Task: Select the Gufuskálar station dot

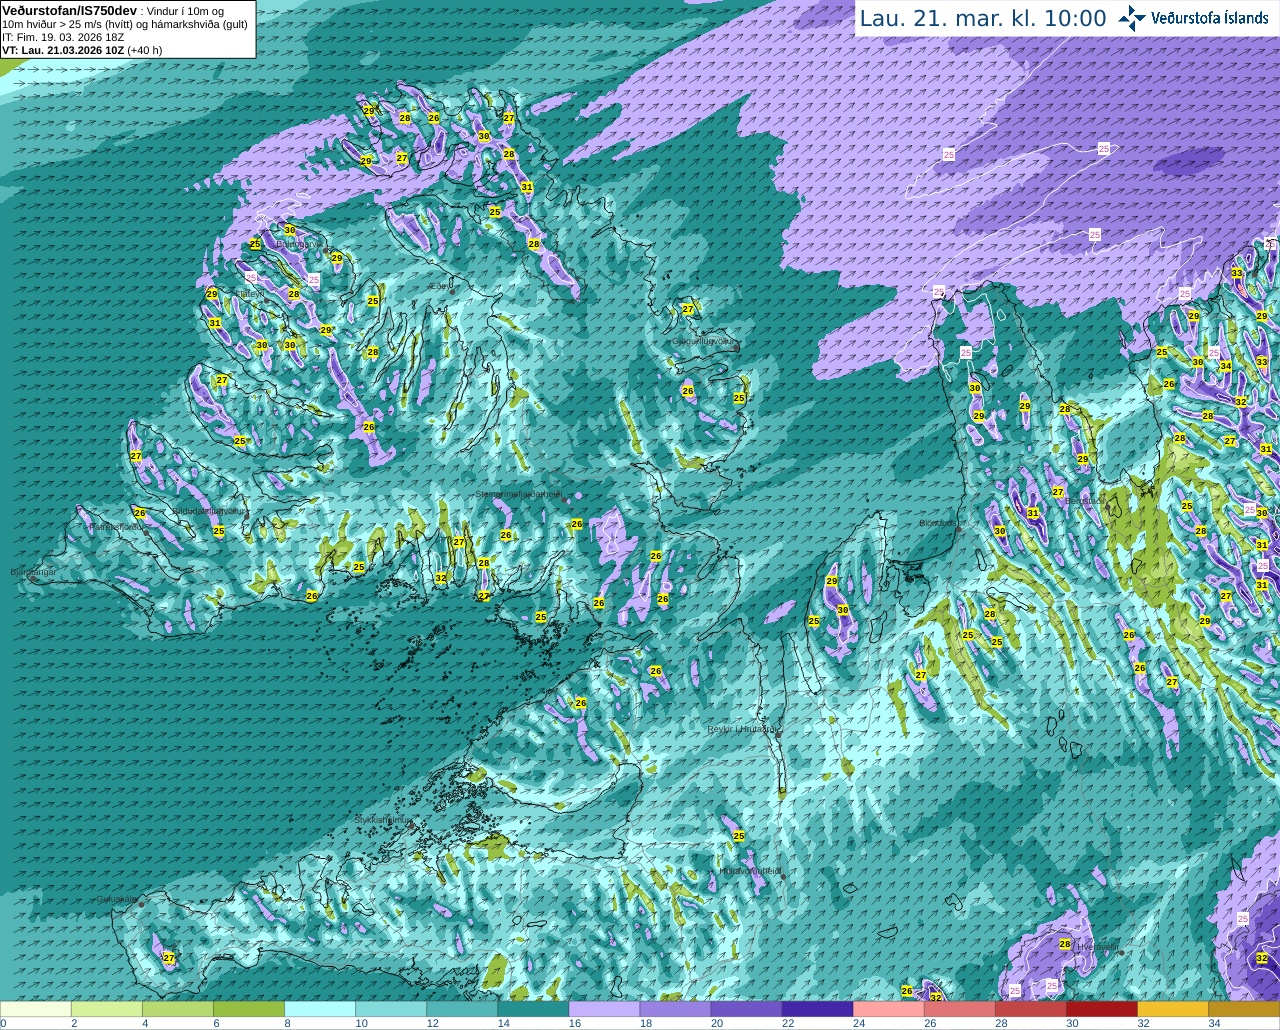Action: point(141,904)
